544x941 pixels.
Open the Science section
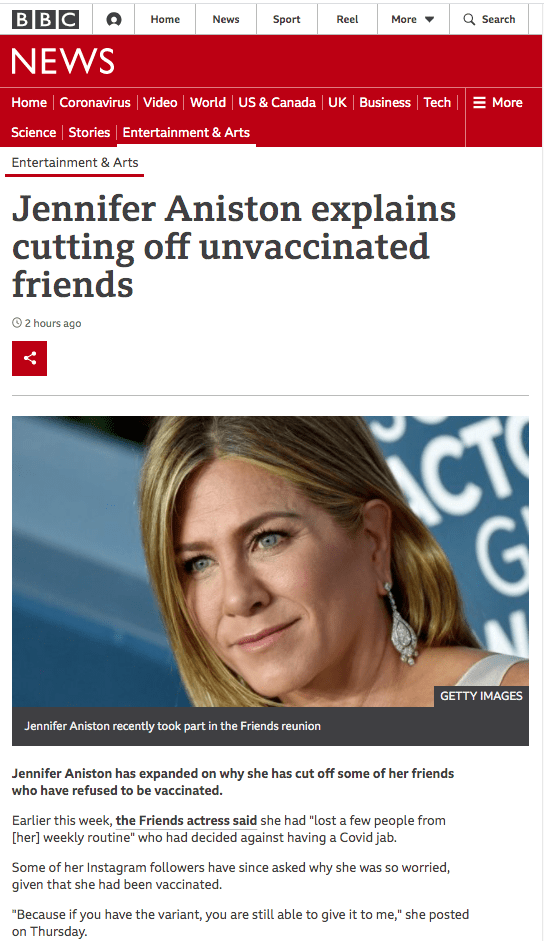(x=34, y=133)
